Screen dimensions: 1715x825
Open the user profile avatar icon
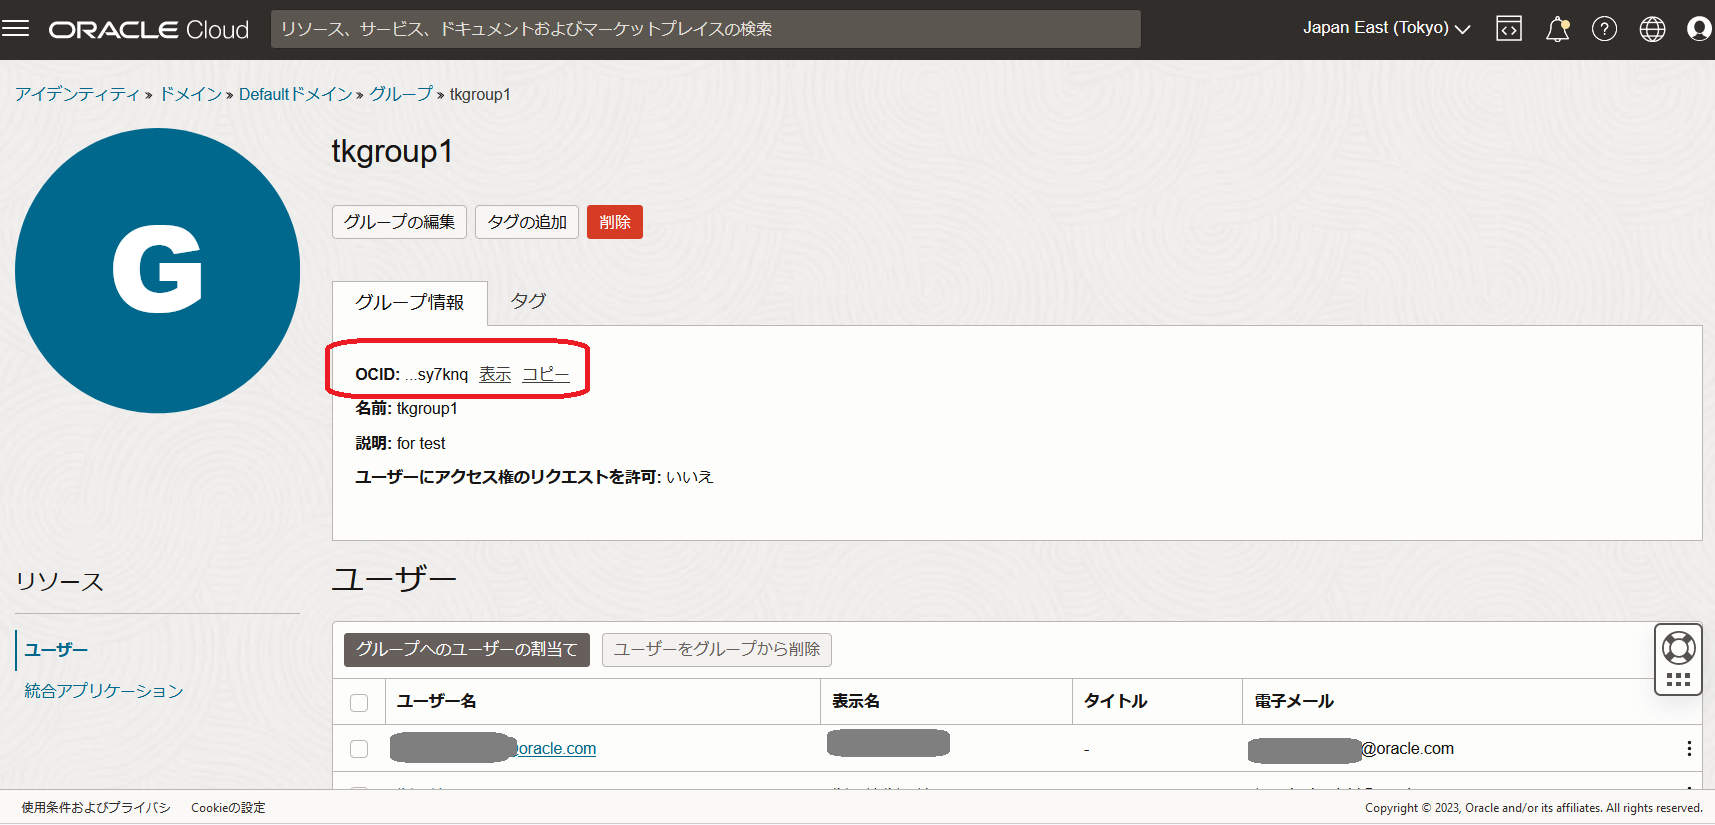point(1699,29)
